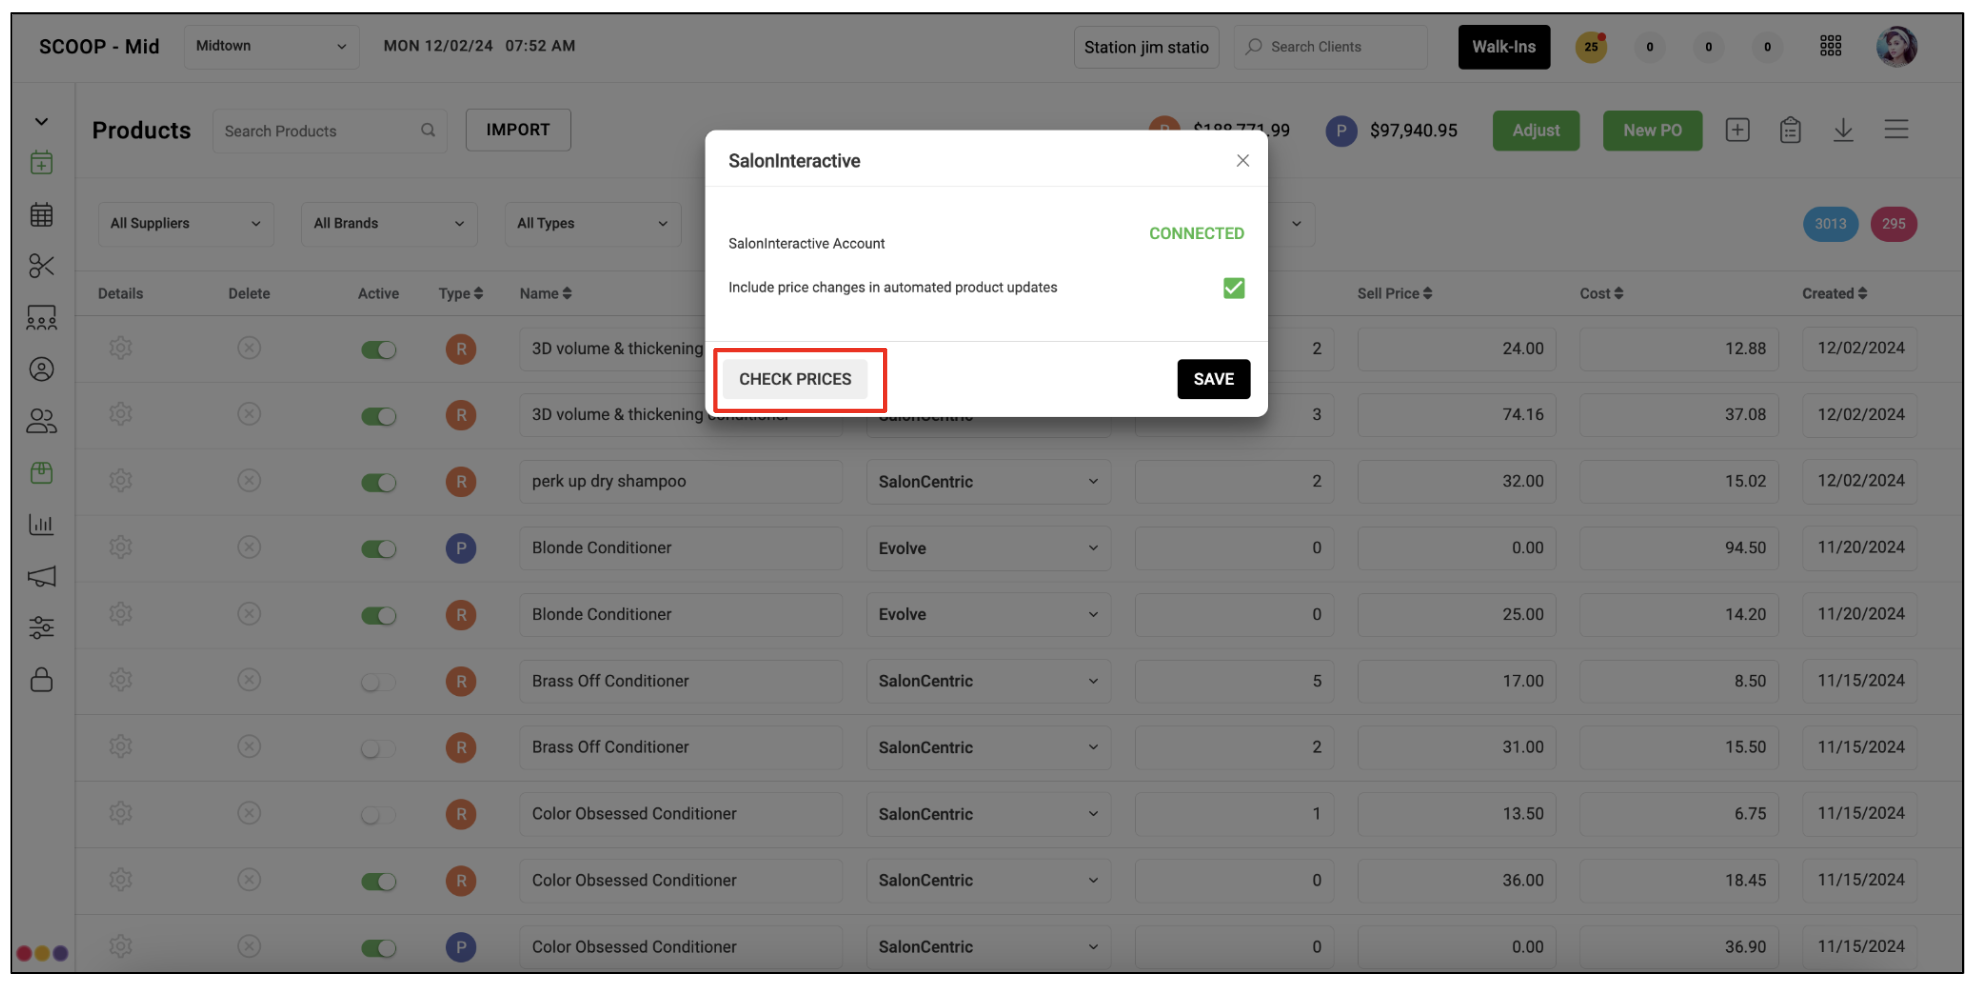Enable Color Obsessed Conditioner priced 13.50
The width and height of the screenshot is (1976, 982).
click(378, 815)
